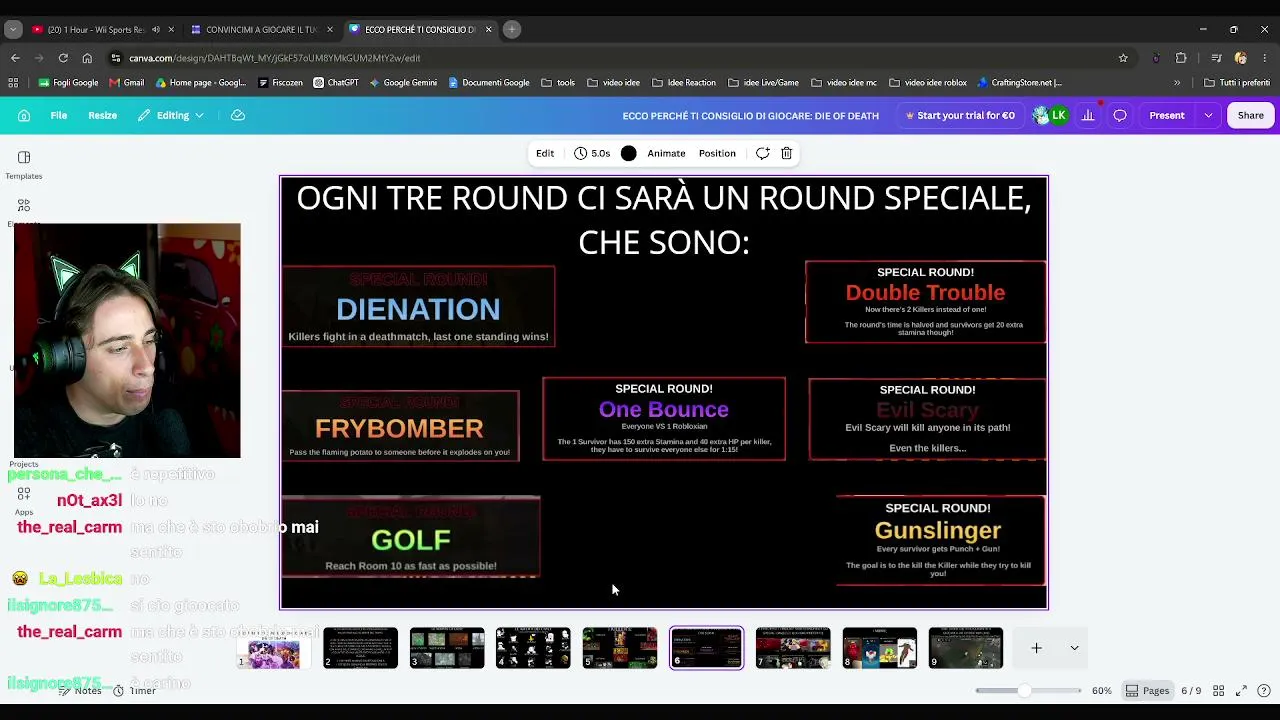The height and width of the screenshot is (720, 1280).
Task: Select page 7 thumbnail
Action: coord(793,648)
